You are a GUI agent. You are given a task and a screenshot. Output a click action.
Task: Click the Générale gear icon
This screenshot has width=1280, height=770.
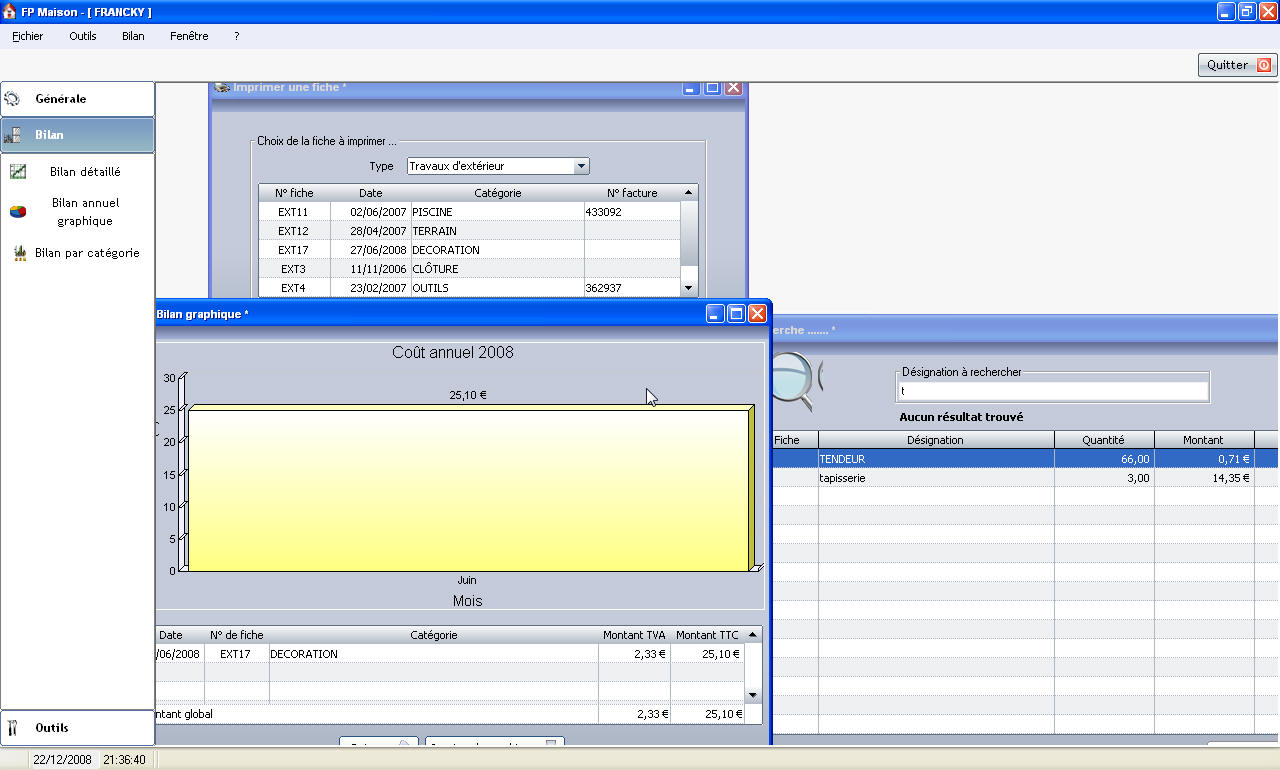click(13, 99)
